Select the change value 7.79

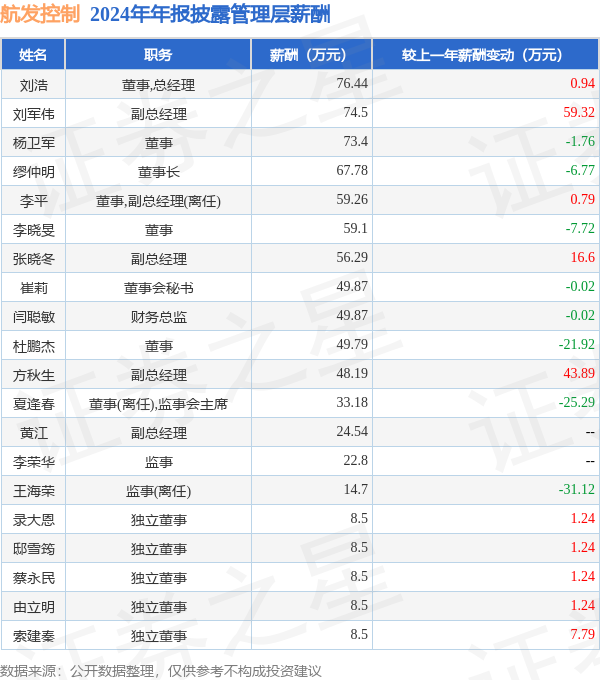coord(583,634)
